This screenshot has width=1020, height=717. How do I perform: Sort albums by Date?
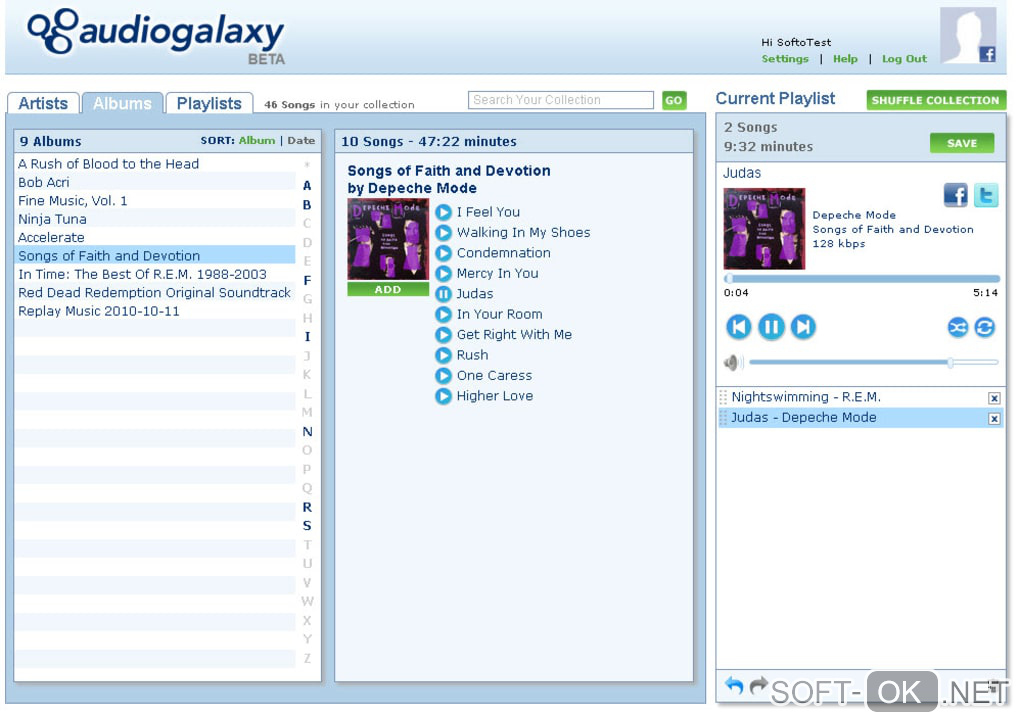coord(301,141)
